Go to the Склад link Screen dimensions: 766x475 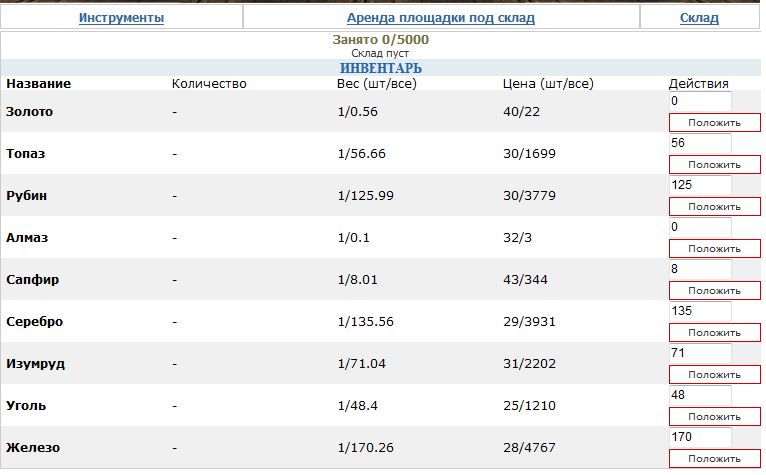click(698, 18)
